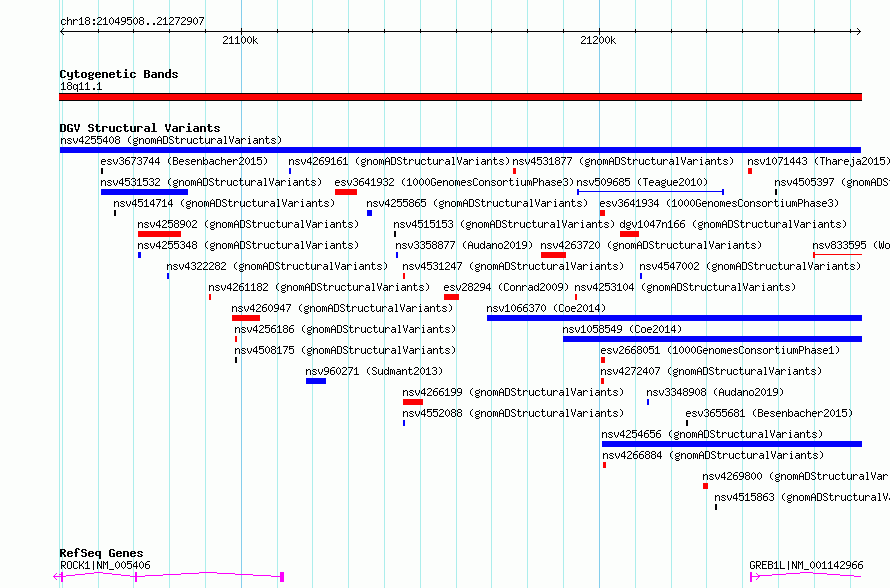Click nsv509685 (Teague2010) label
890x588 pixels.
point(643,182)
